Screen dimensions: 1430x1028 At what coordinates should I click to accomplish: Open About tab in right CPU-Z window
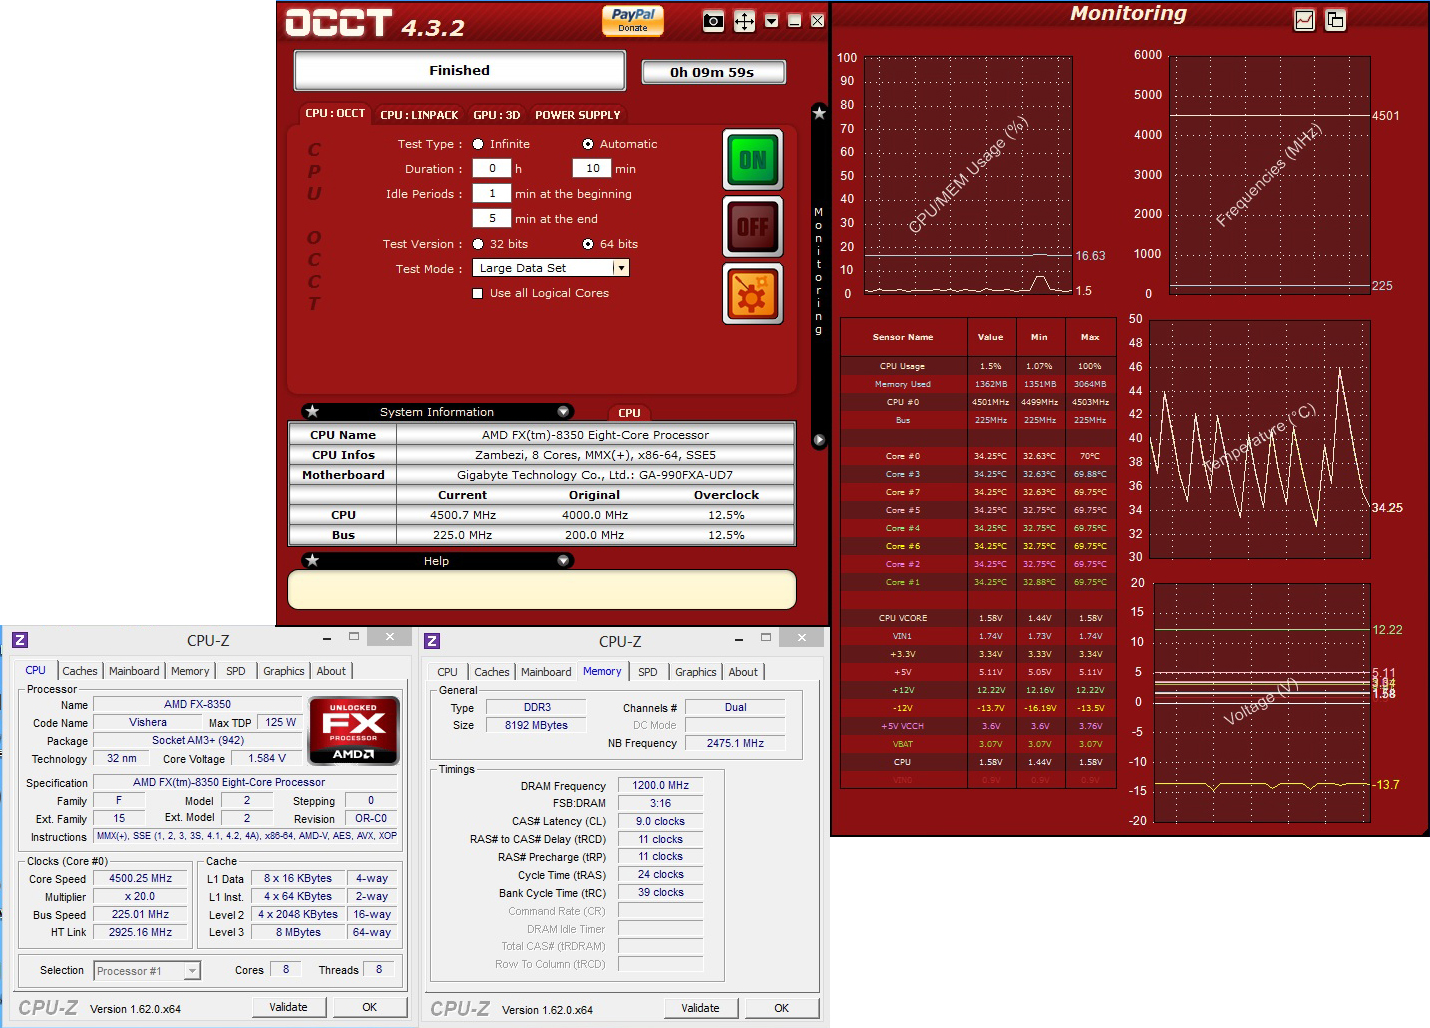(743, 672)
